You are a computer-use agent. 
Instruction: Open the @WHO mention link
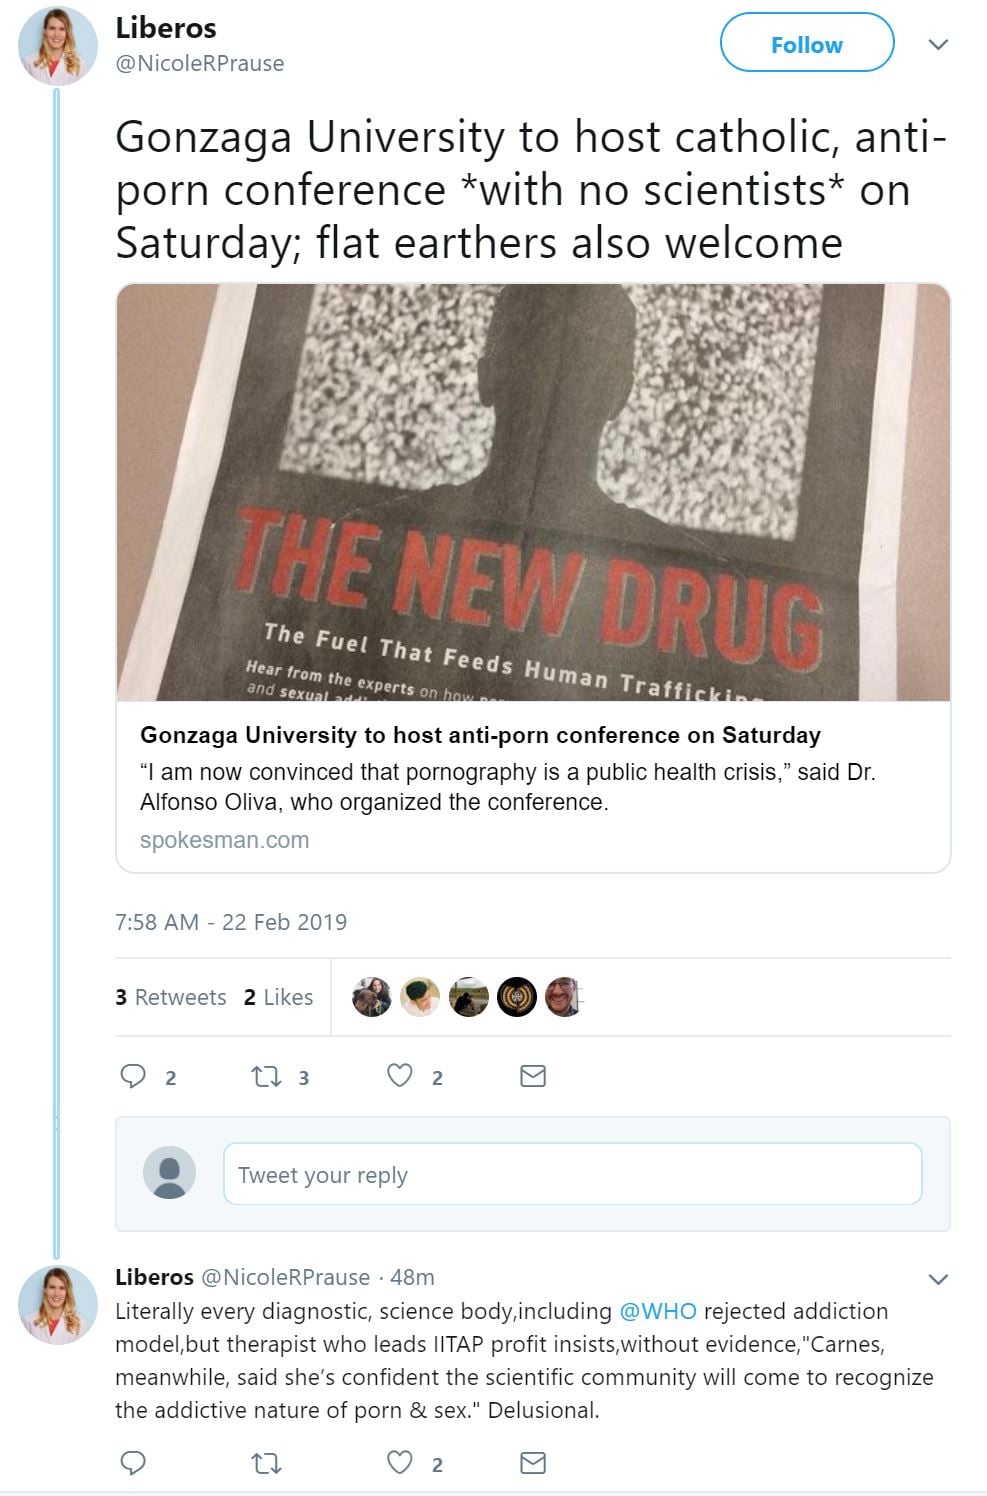[657, 1311]
